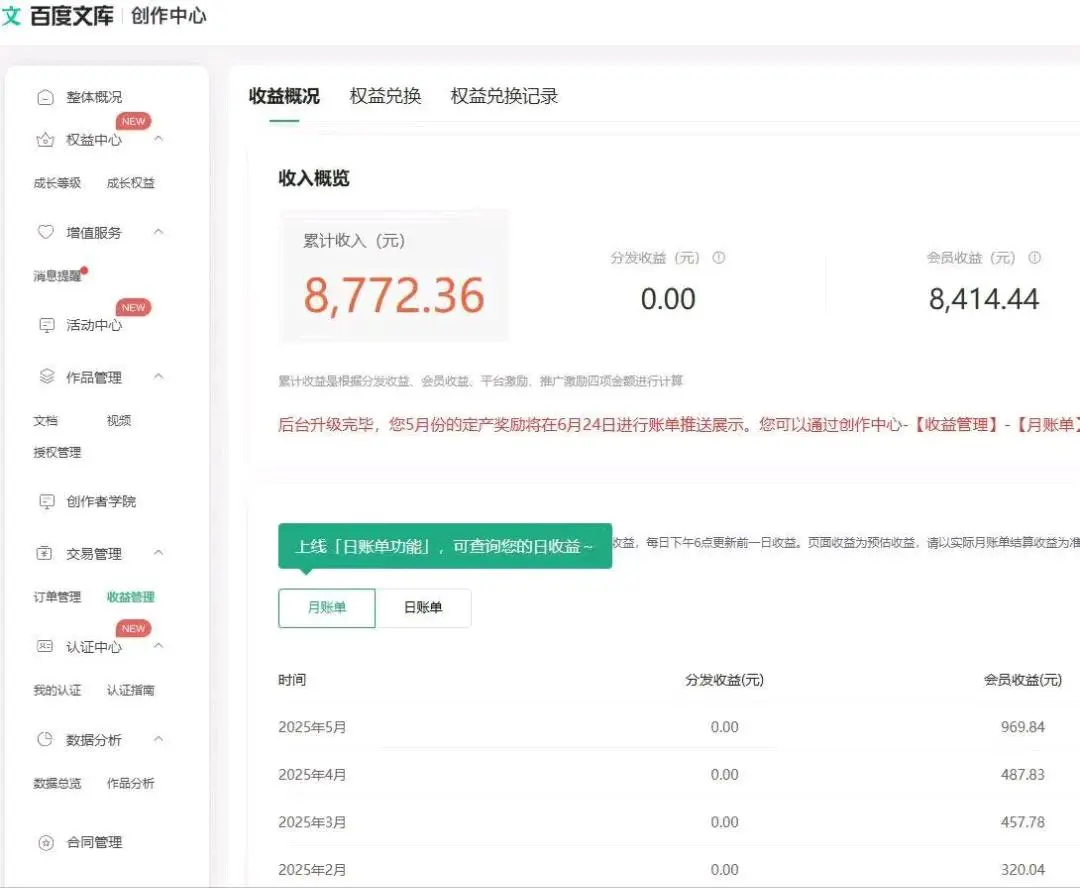Click the 权益中心 crown icon
1080x888 pixels.
coord(45,140)
